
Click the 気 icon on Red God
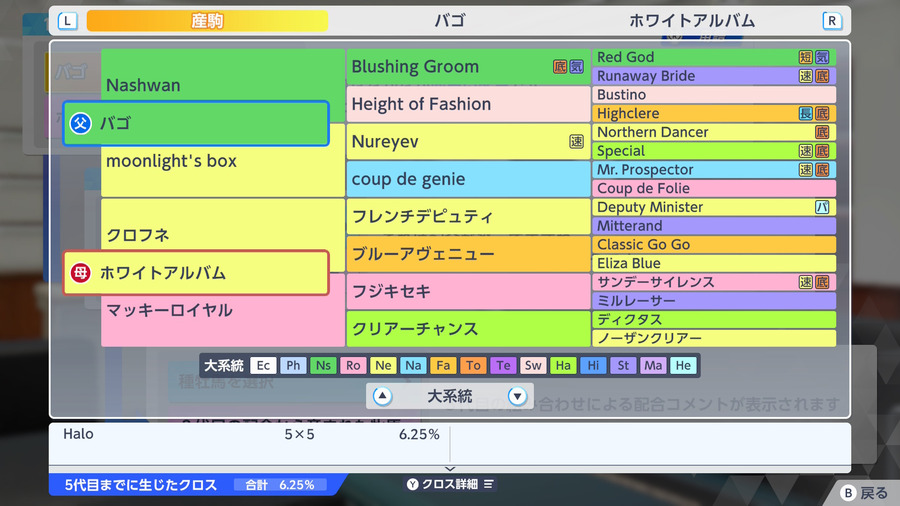click(822, 57)
